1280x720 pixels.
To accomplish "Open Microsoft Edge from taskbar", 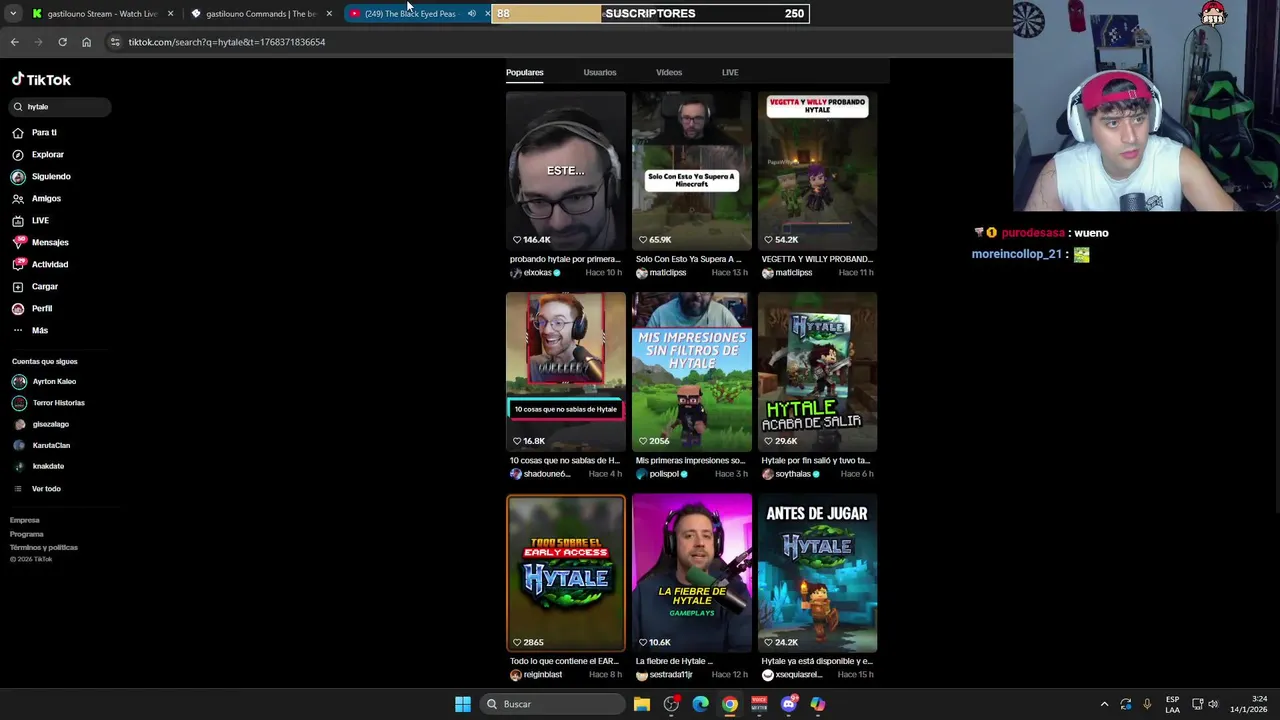I will pos(700,704).
